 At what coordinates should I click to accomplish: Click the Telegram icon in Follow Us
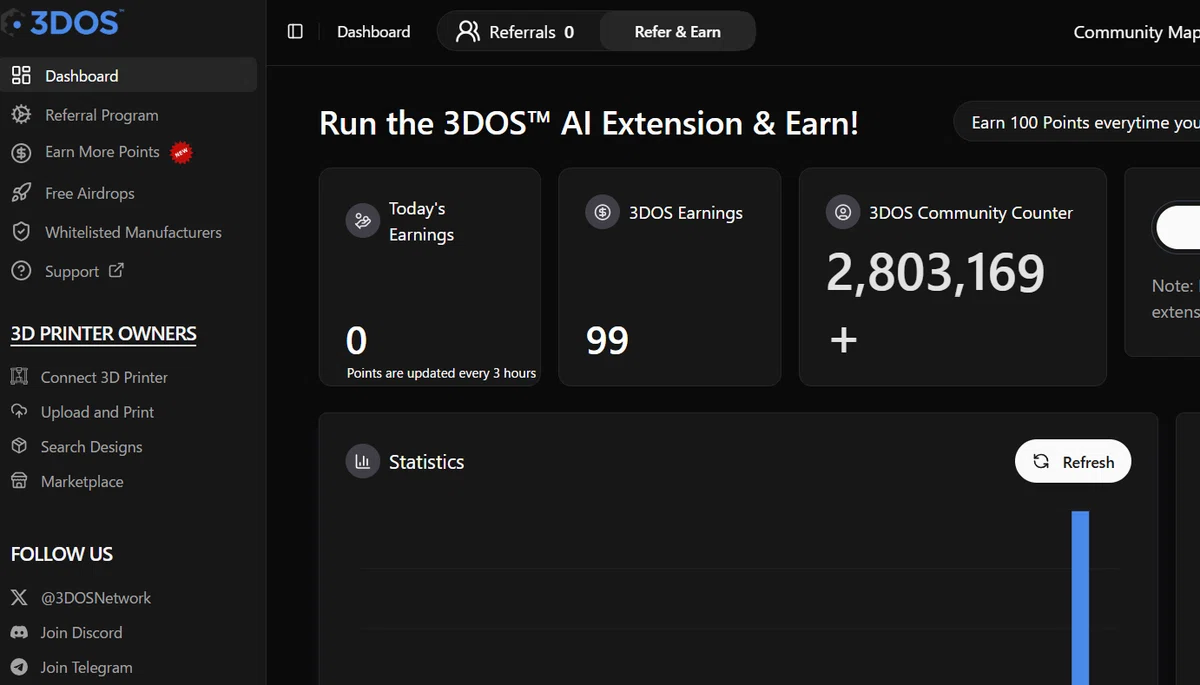19,667
